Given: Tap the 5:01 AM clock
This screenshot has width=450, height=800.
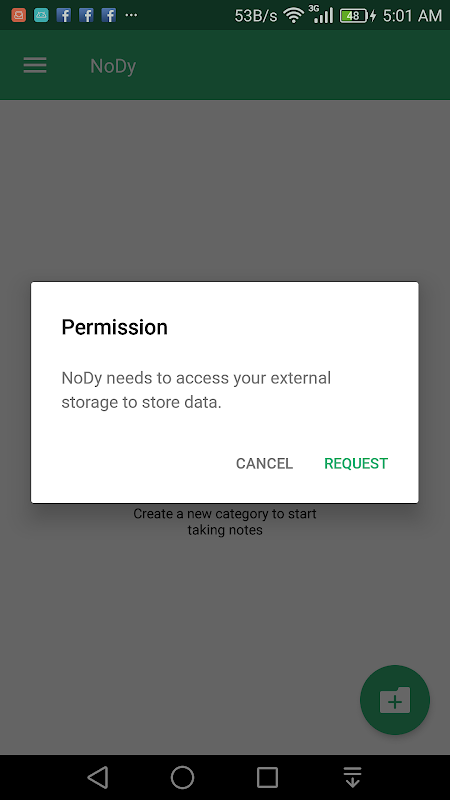Looking at the screenshot, I should [x=412, y=16].
